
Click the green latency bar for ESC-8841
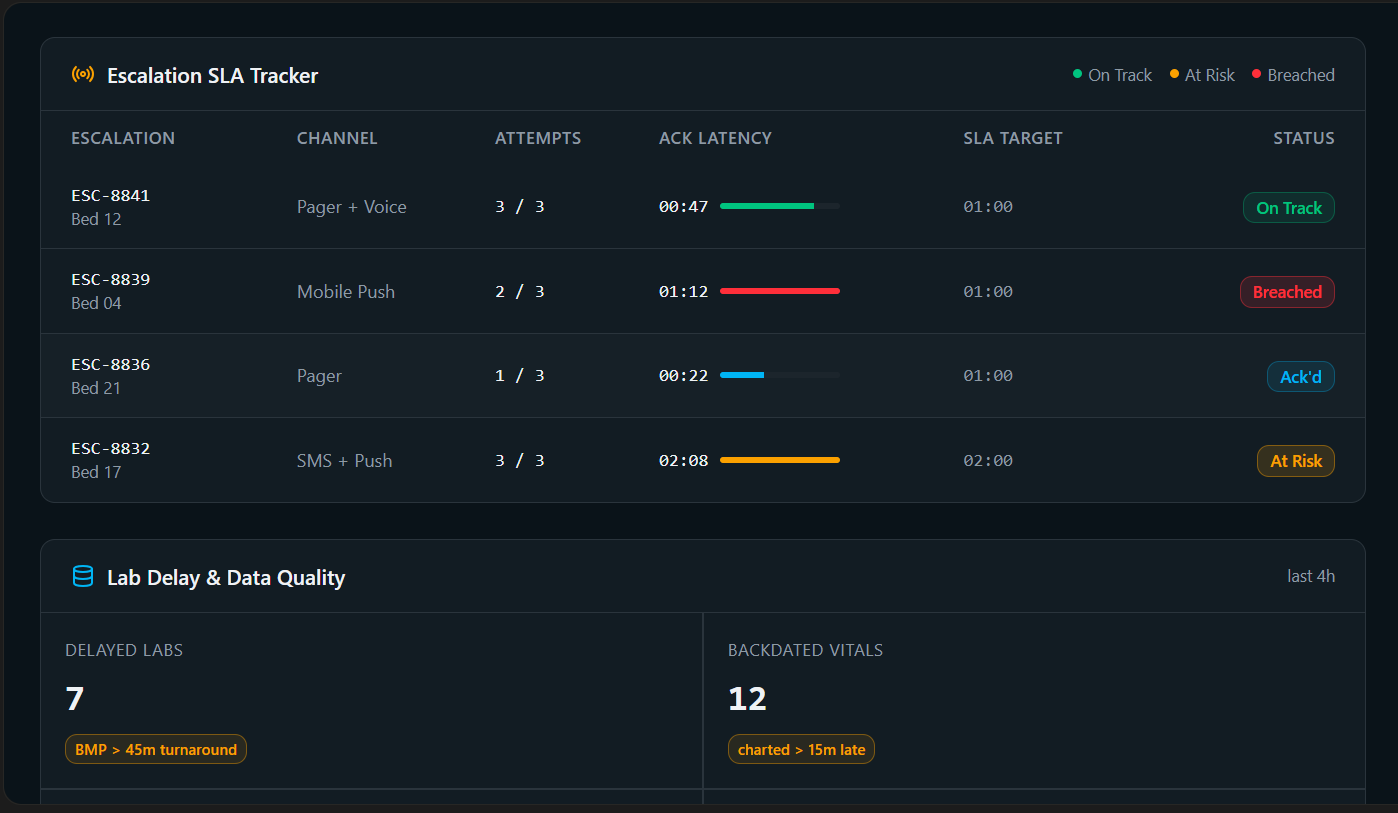pos(780,206)
